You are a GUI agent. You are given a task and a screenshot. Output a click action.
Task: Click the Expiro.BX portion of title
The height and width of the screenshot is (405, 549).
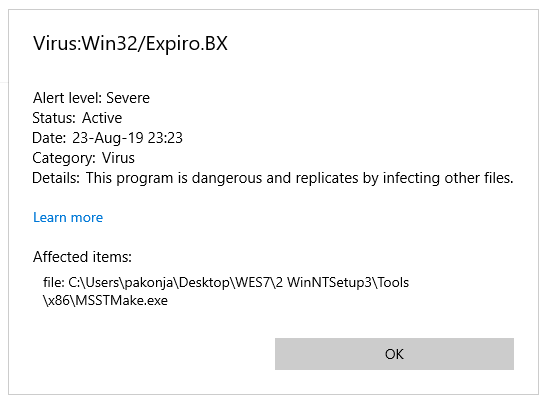[187, 44]
